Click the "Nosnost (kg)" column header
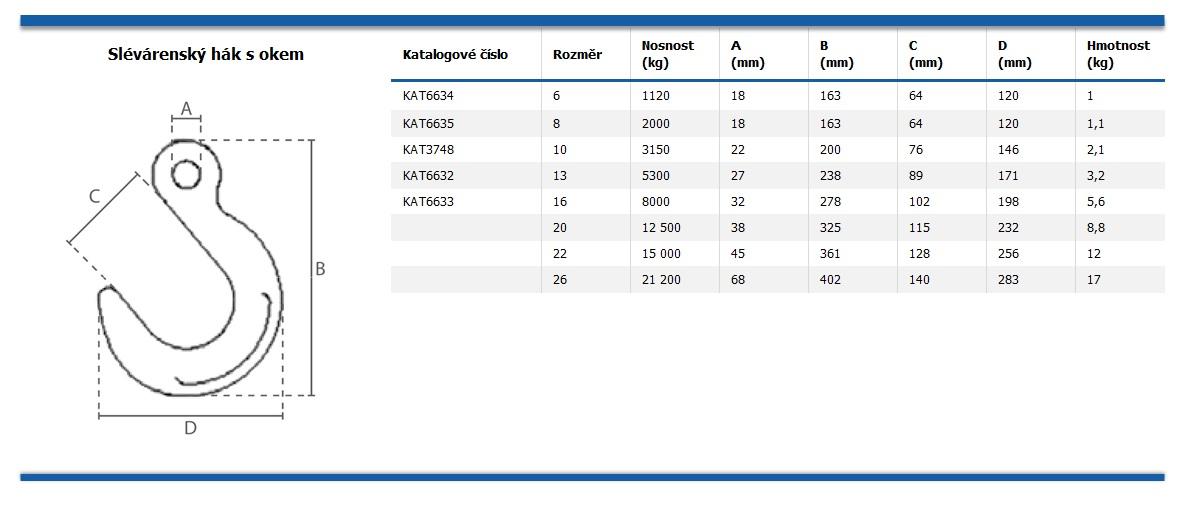This screenshot has width=1185, height=521. 667,54
